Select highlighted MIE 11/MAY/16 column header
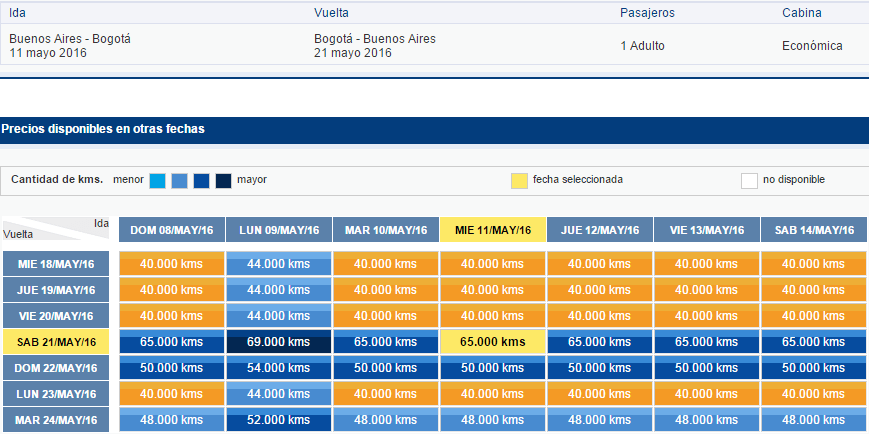The width and height of the screenshot is (869, 434). pyautogui.click(x=493, y=230)
